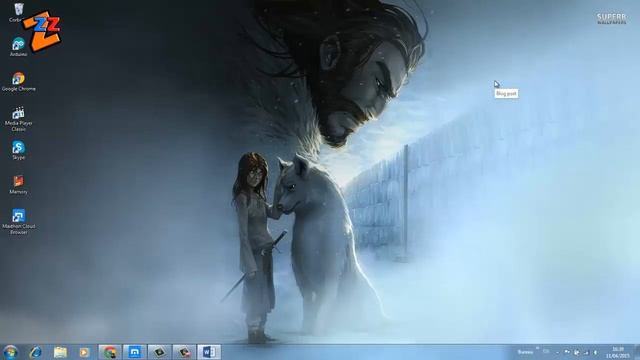Click the volume icon in system tray
The image size is (640, 360).
click(x=595, y=352)
